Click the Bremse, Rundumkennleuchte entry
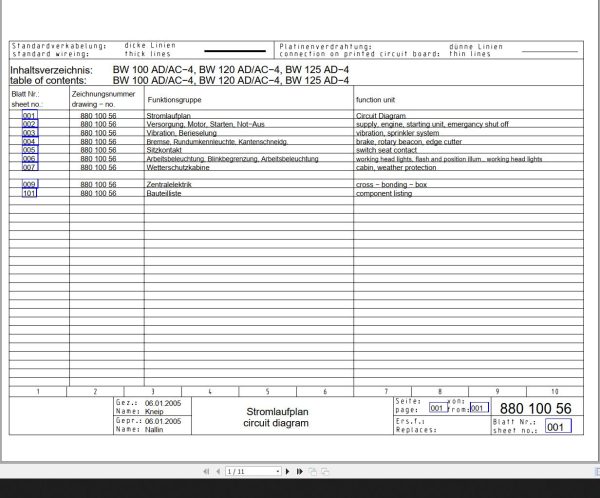600x498 pixels. [217, 142]
